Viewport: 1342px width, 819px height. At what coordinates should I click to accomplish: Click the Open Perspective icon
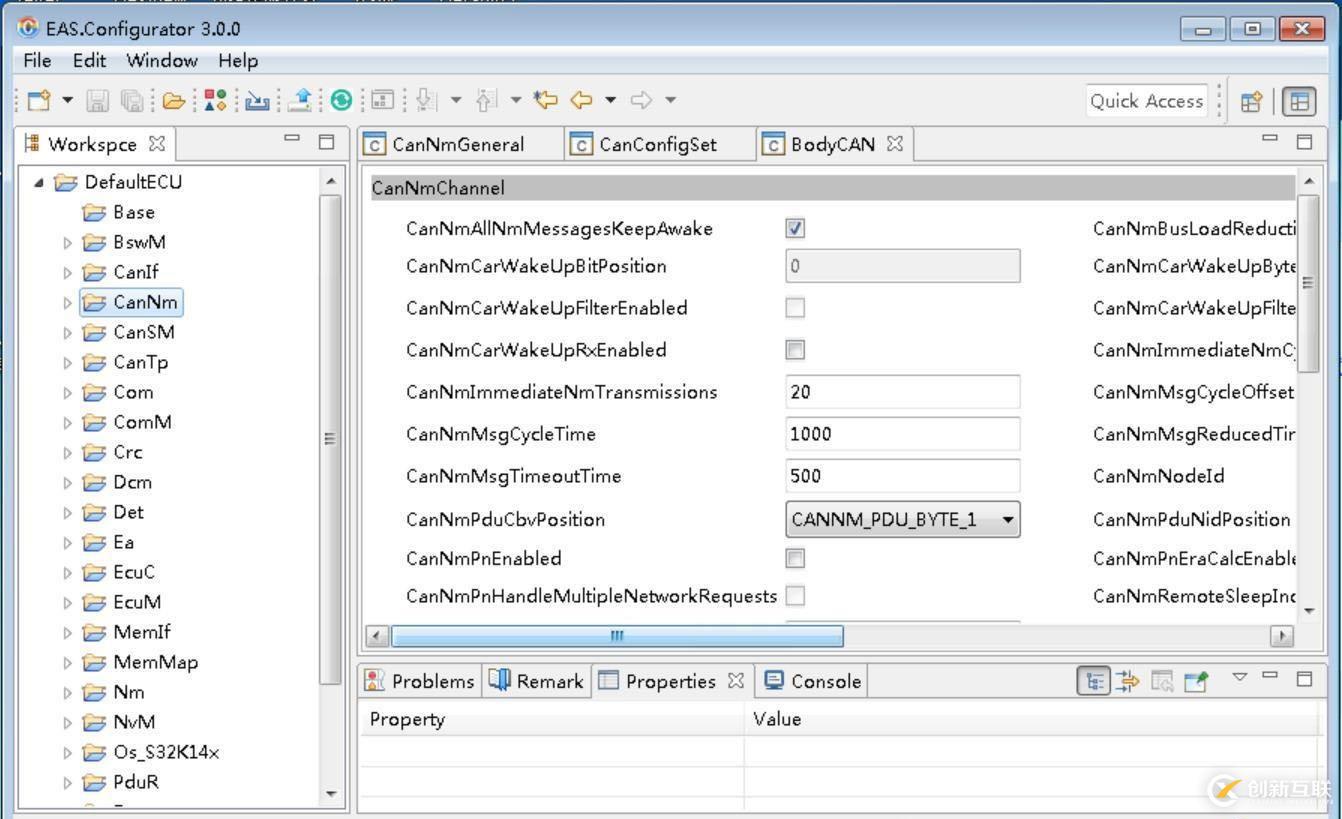pos(1251,101)
